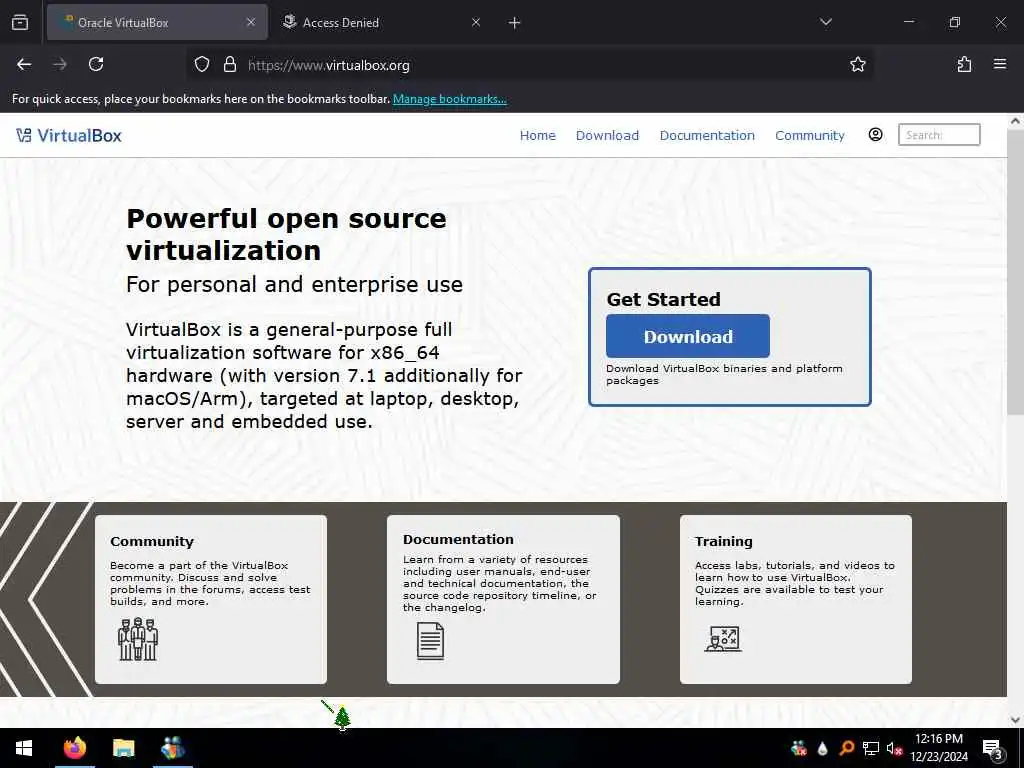This screenshot has width=1024, height=768.
Task: Click the address bar URL
Action: click(x=328, y=65)
